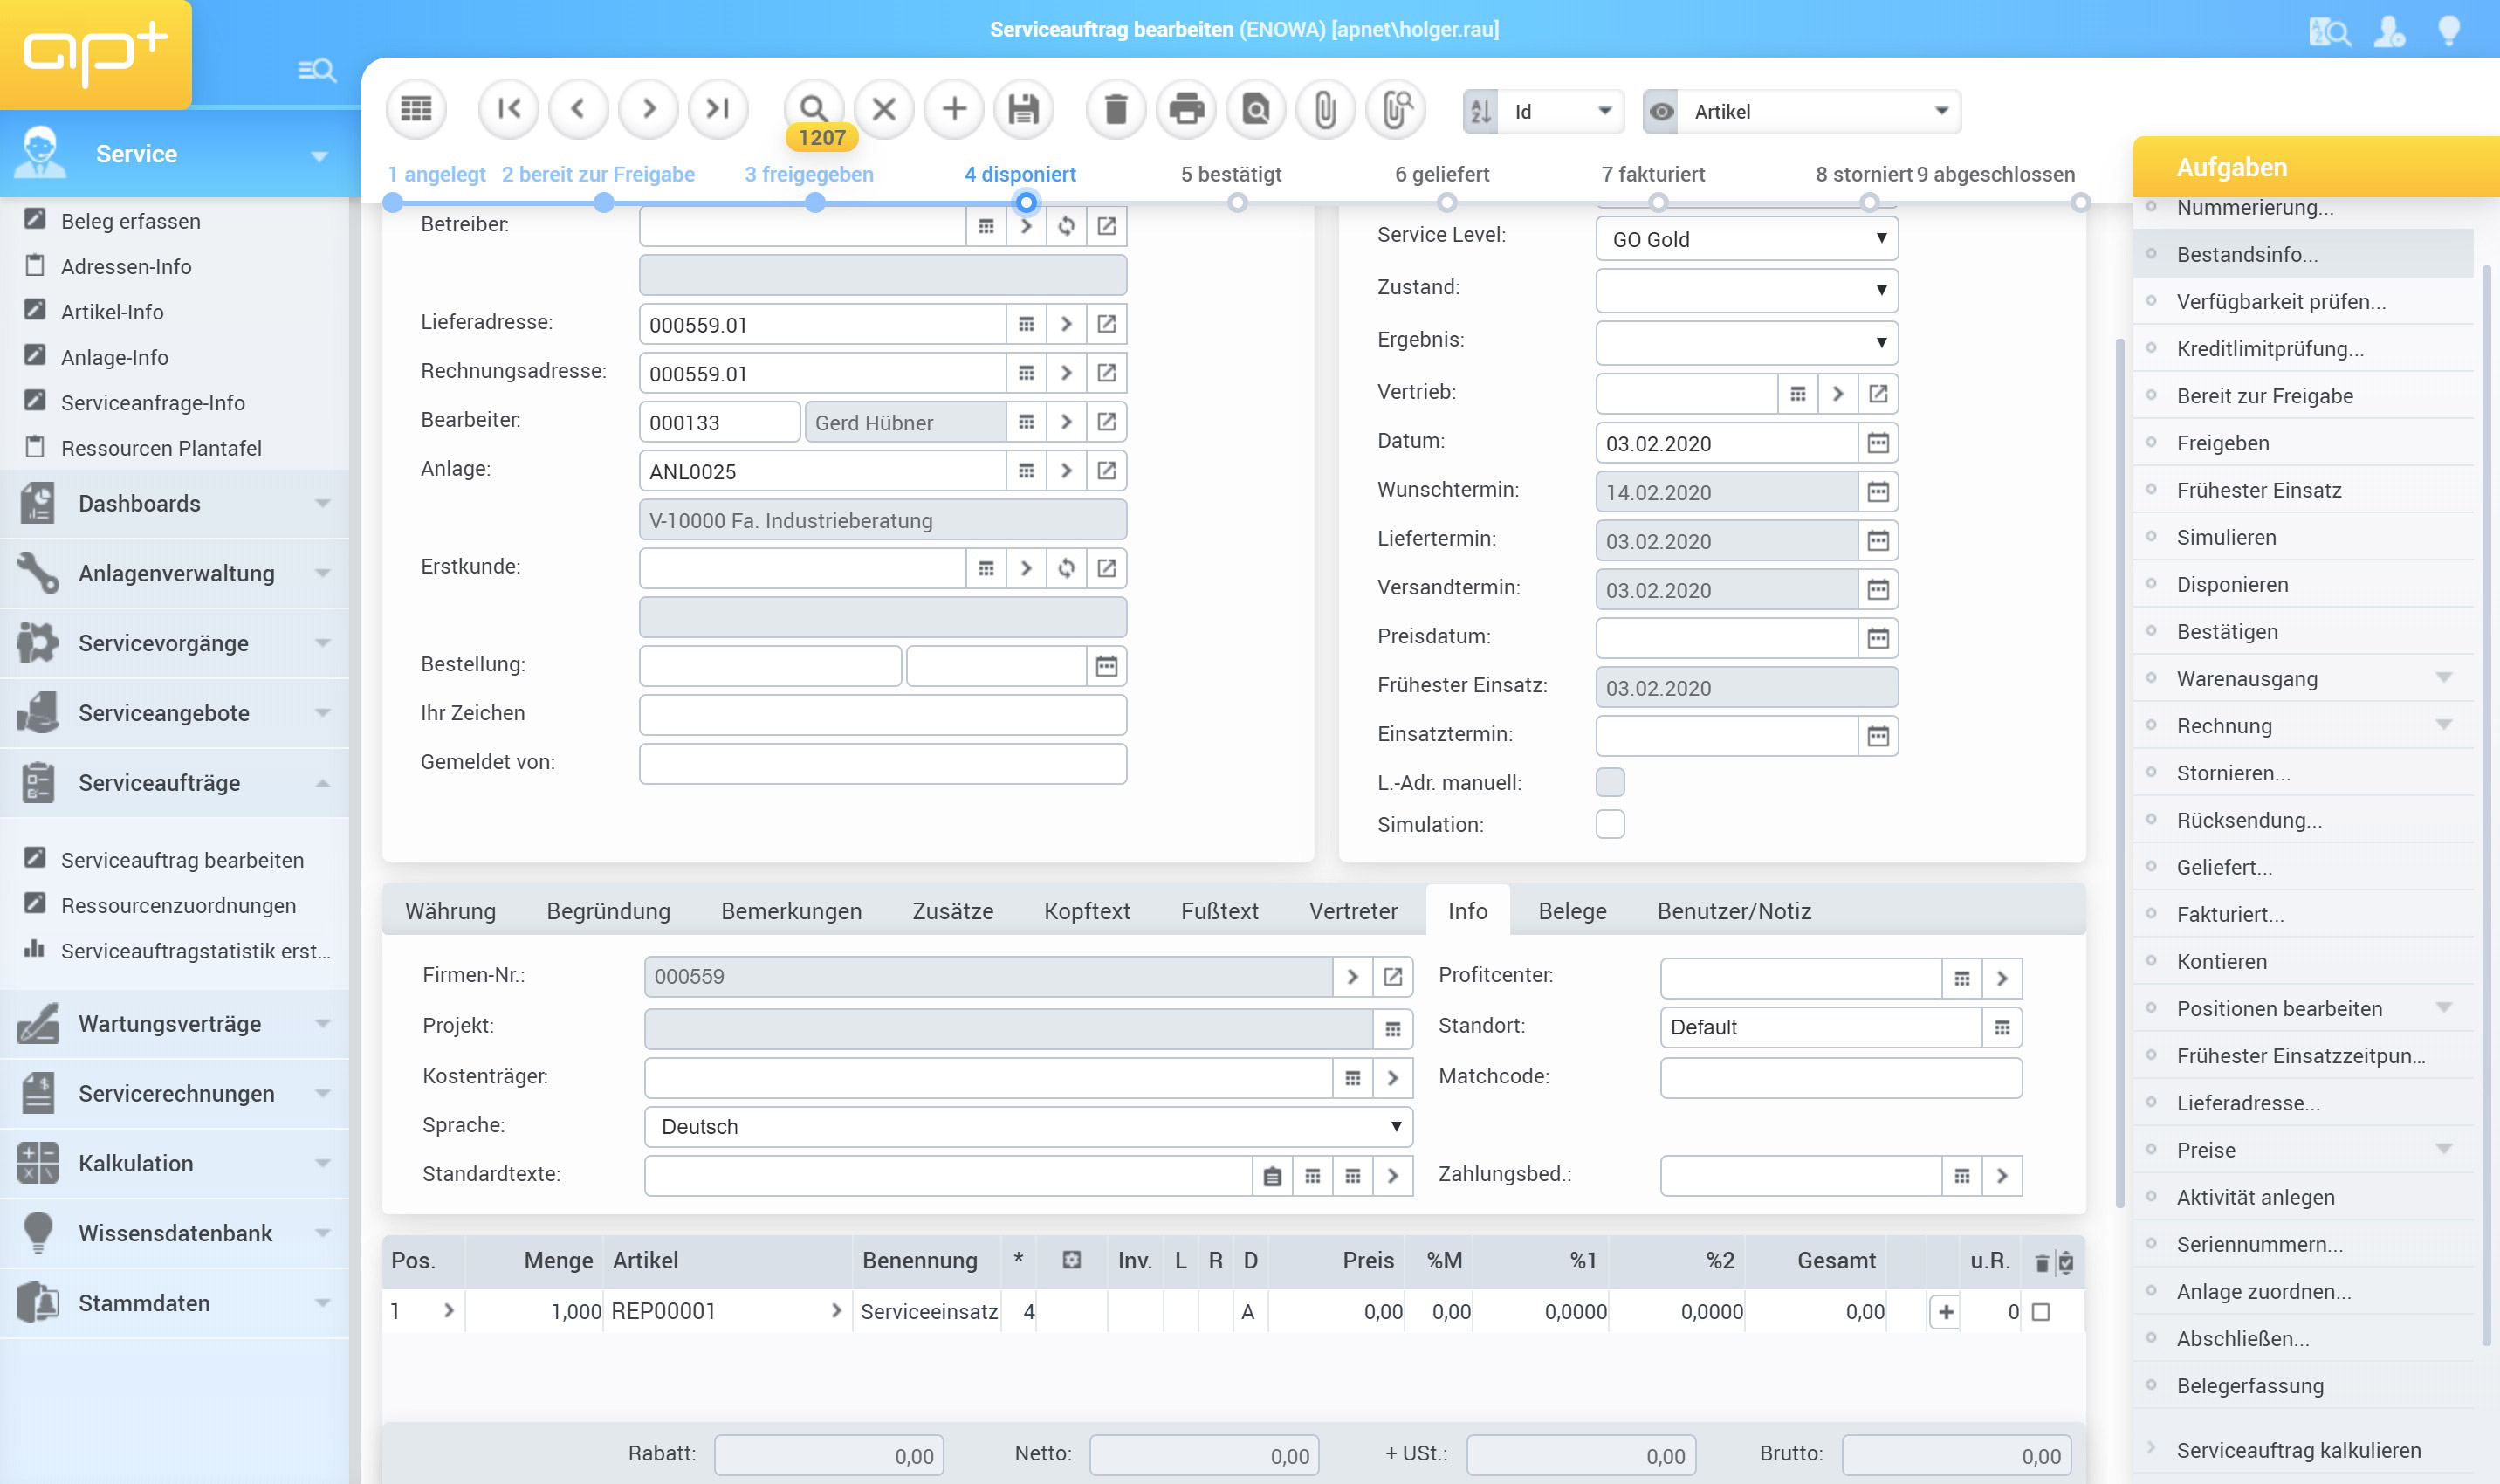The image size is (2500, 1484).
Task: Open table list view icon in toolbar
Action: tap(416, 109)
